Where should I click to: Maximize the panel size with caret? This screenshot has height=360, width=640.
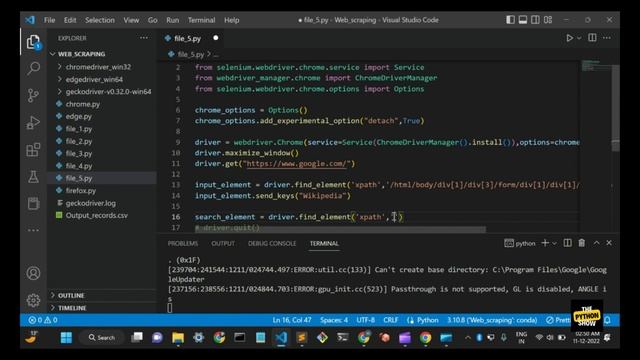coord(596,243)
